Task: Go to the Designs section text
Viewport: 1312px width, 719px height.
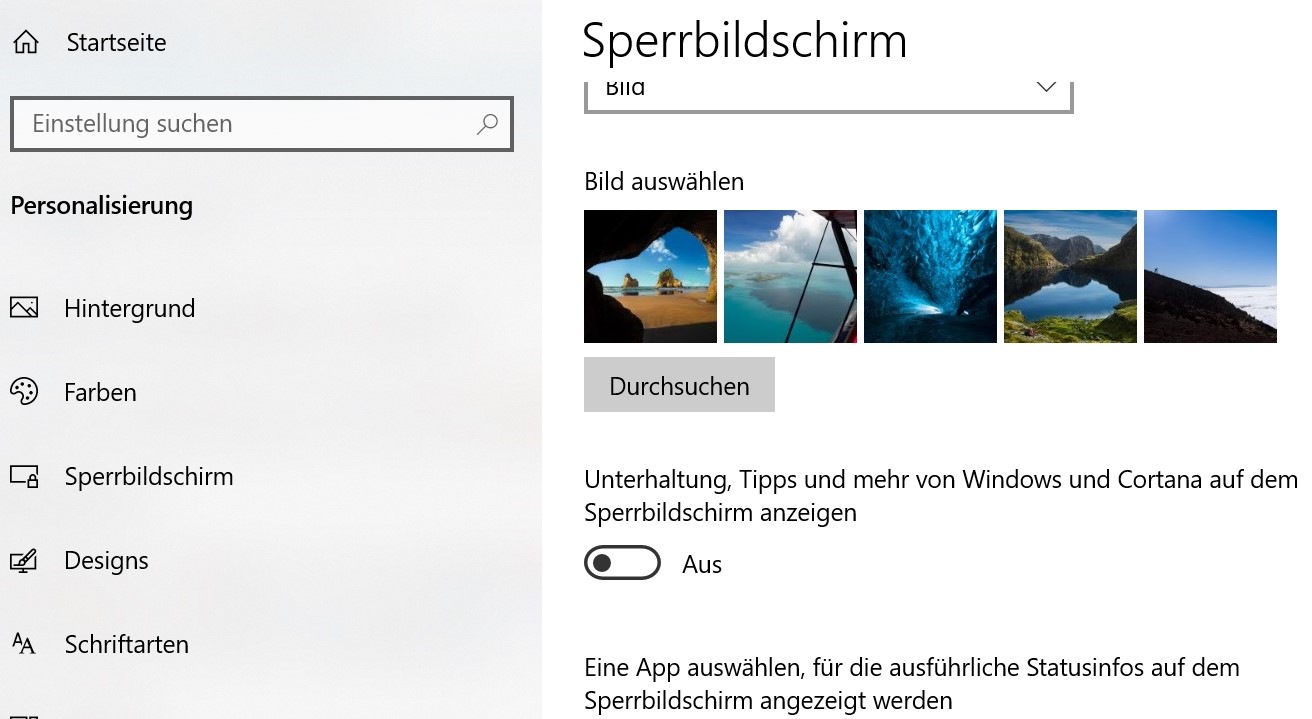Action: (106, 561)
